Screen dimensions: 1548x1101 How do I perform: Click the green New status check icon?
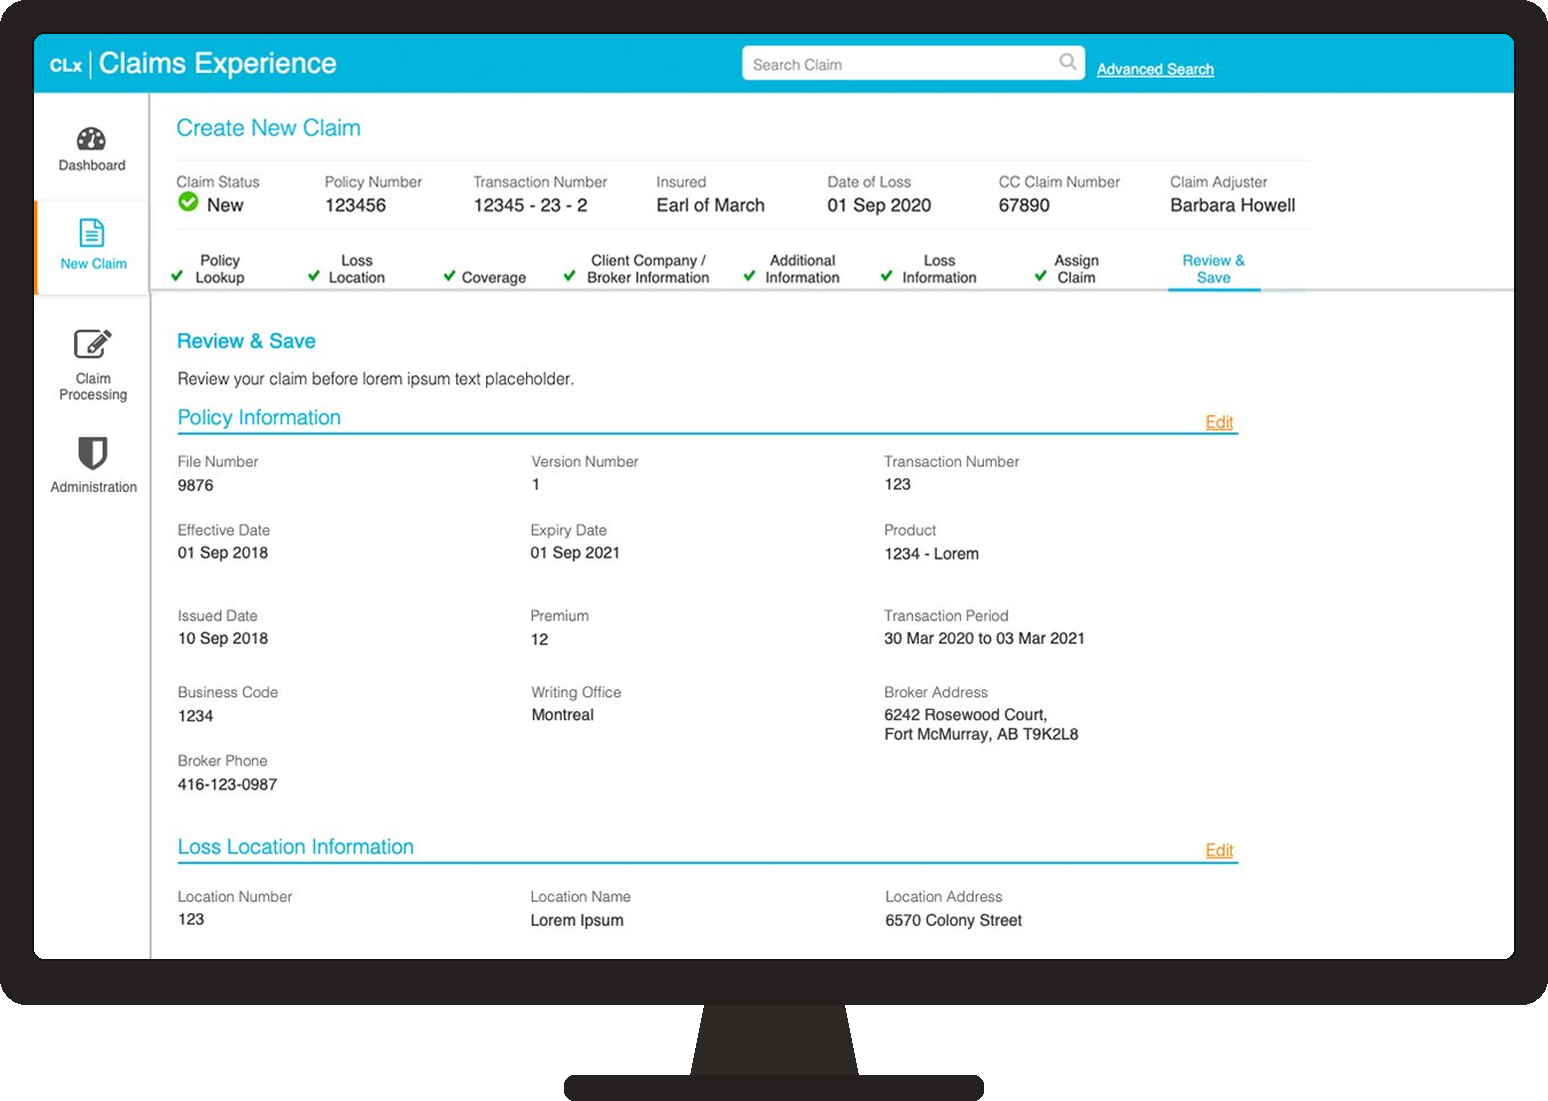188,202
